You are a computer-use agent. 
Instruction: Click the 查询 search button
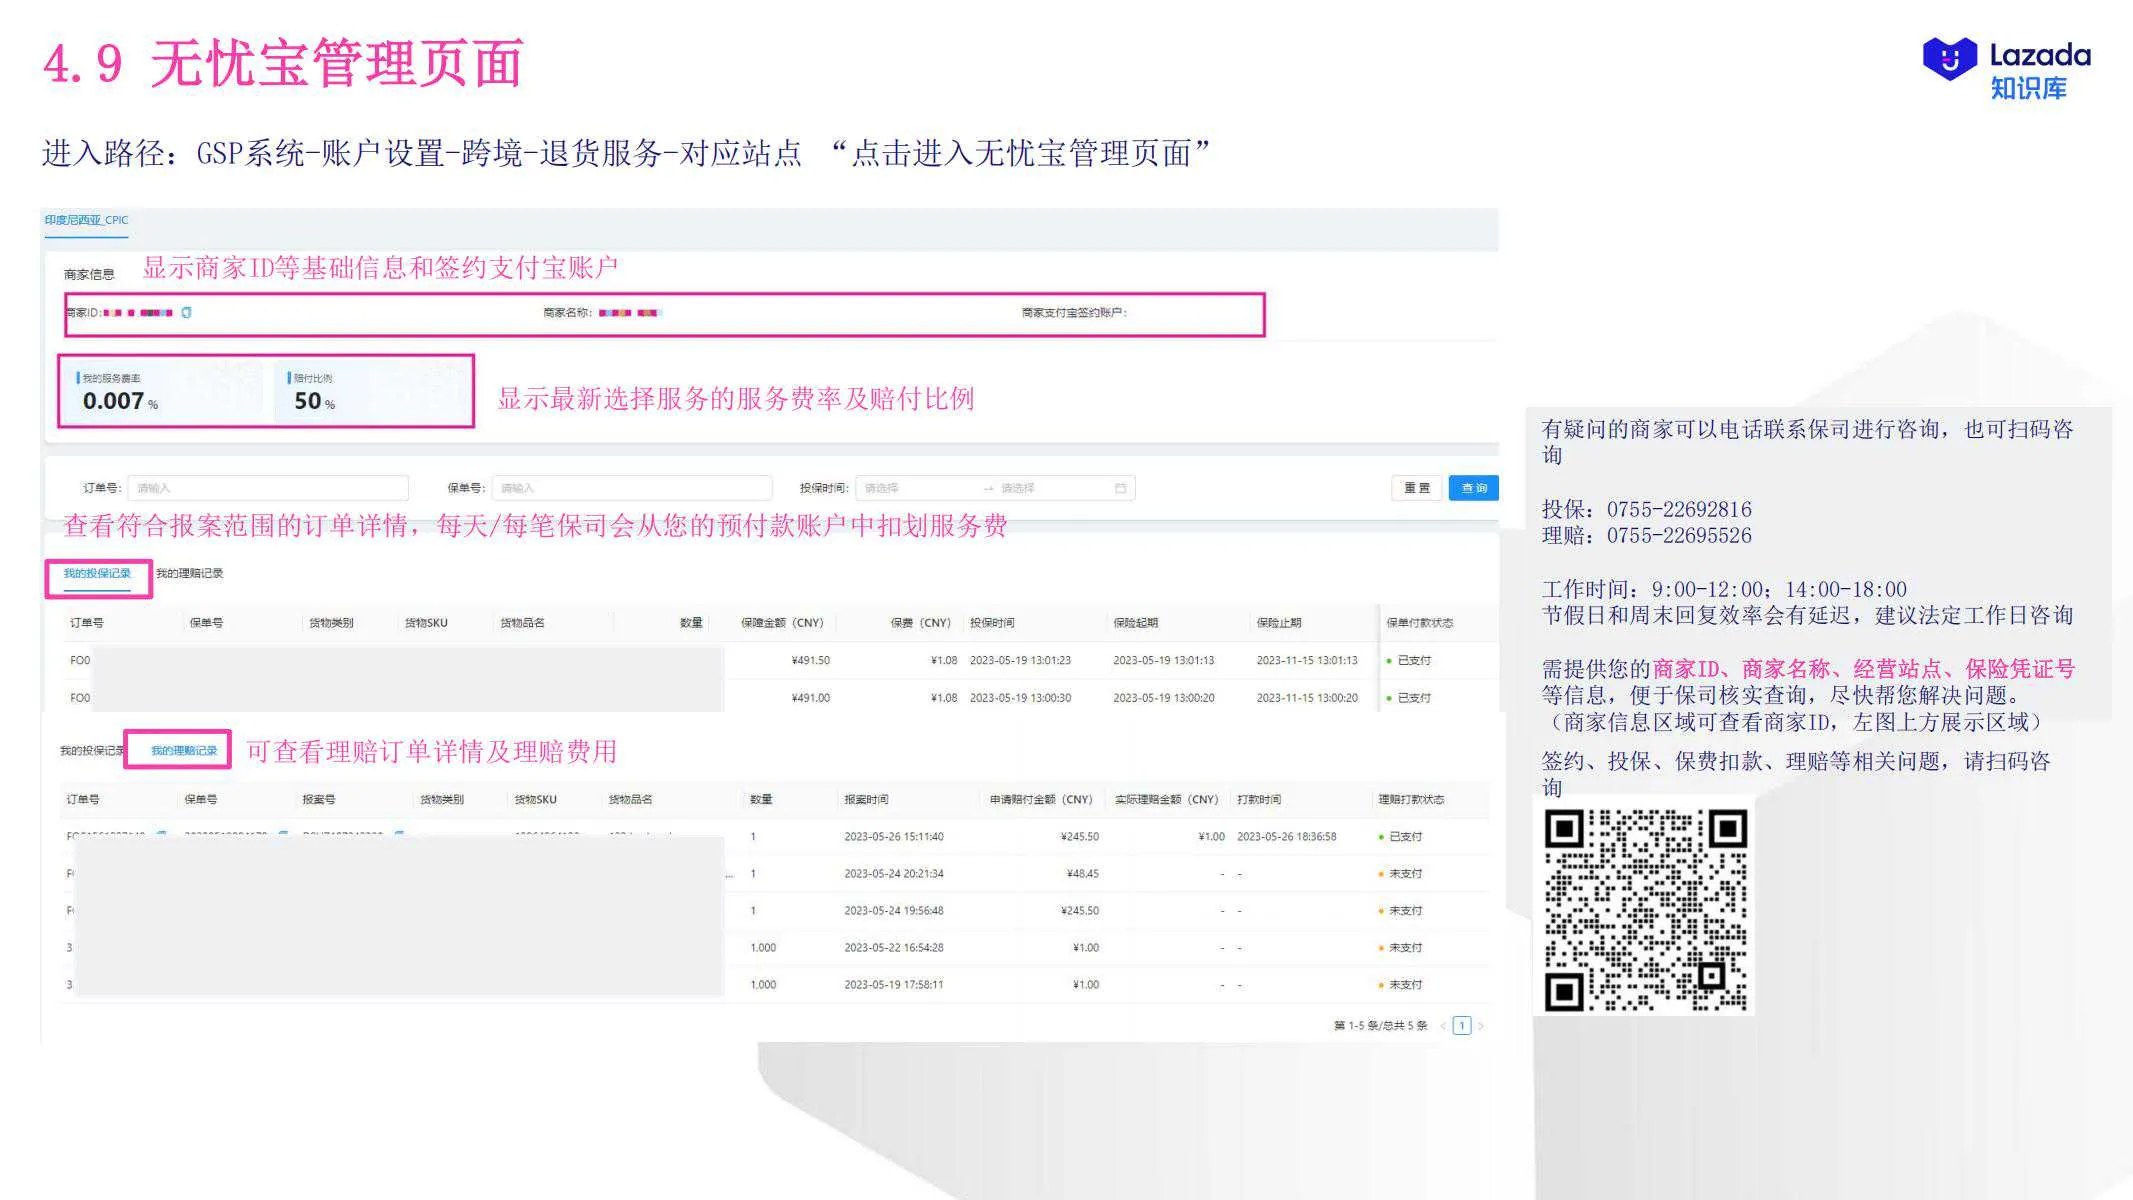point(1473,488)
